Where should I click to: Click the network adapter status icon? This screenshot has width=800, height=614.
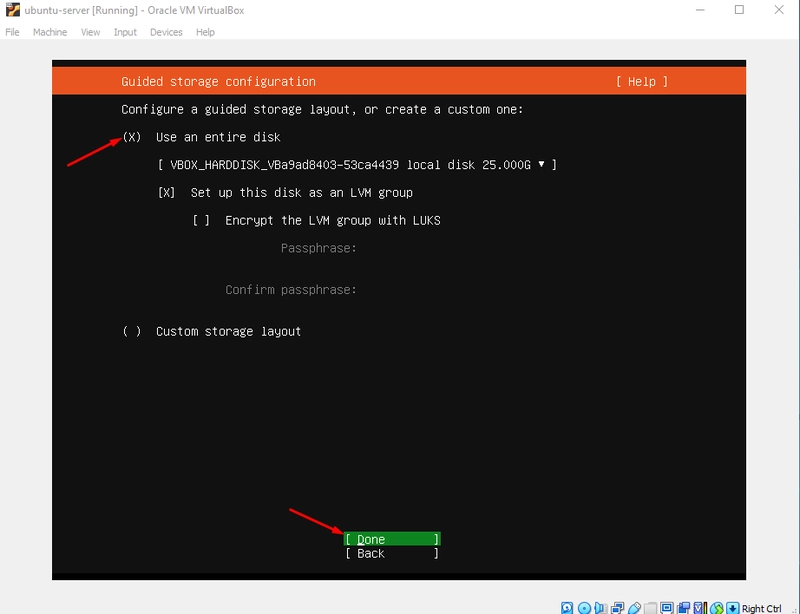(x=617, y=608)
